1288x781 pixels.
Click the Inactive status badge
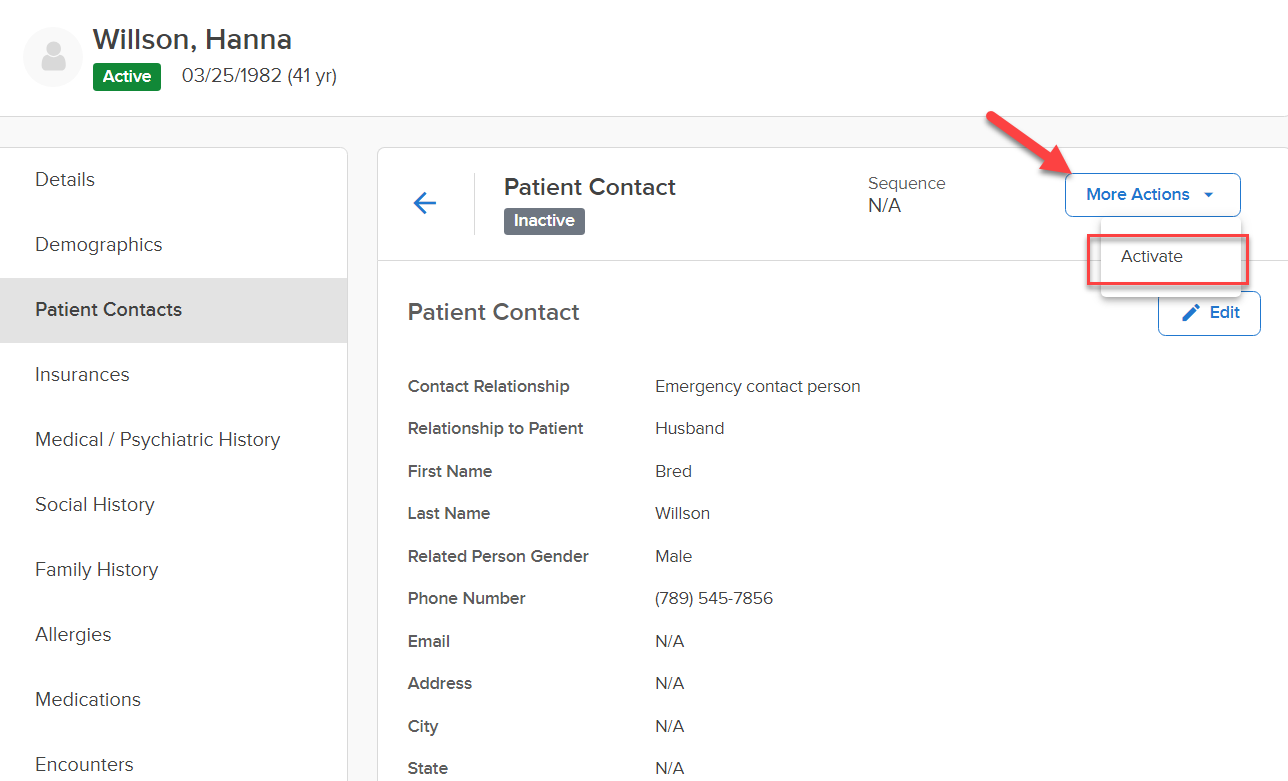(x=544, y=221)
